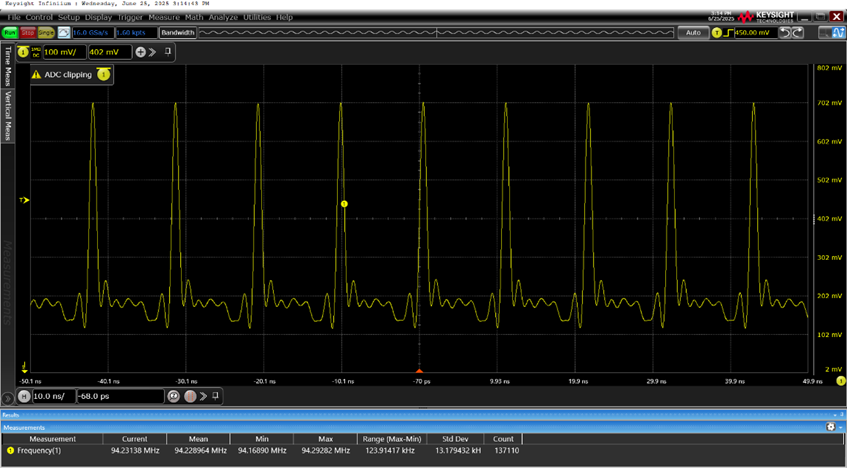Image resolution: width=847 pixels, height=468 pixels.
Task: Toggle channel 1 on/off button
Action: (23, 52)
